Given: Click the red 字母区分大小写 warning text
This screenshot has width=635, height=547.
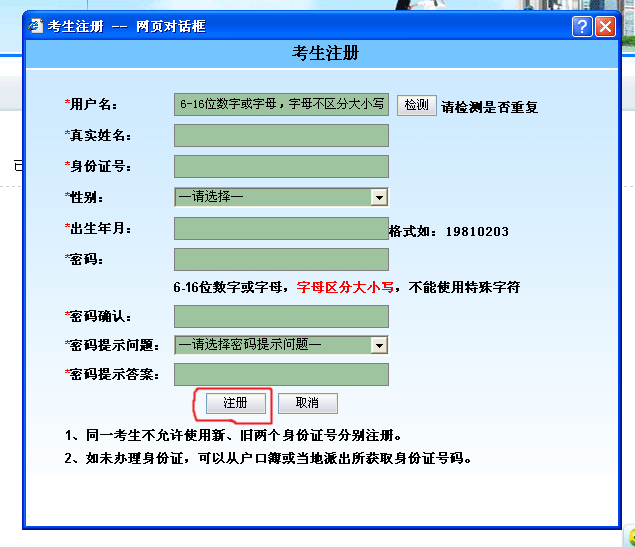Looking at the screenshot, I should (x=345, y=287).
